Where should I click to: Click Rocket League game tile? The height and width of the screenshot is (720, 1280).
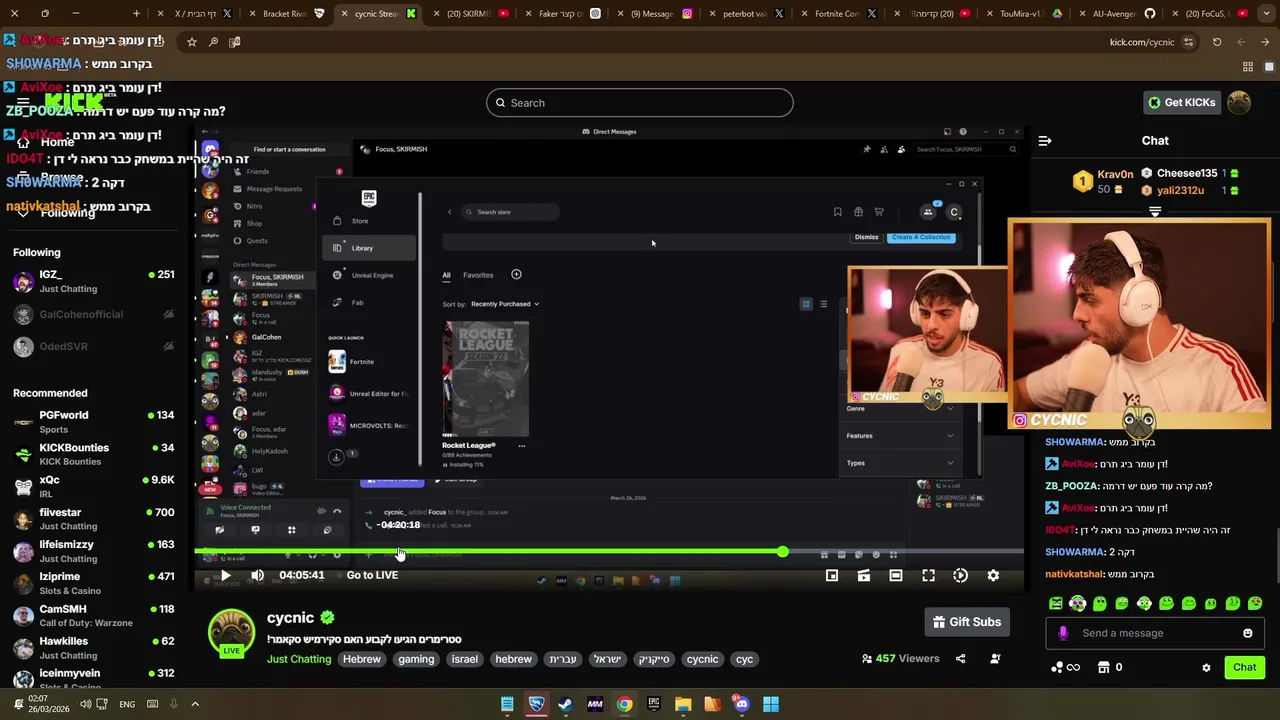(486, 379)
